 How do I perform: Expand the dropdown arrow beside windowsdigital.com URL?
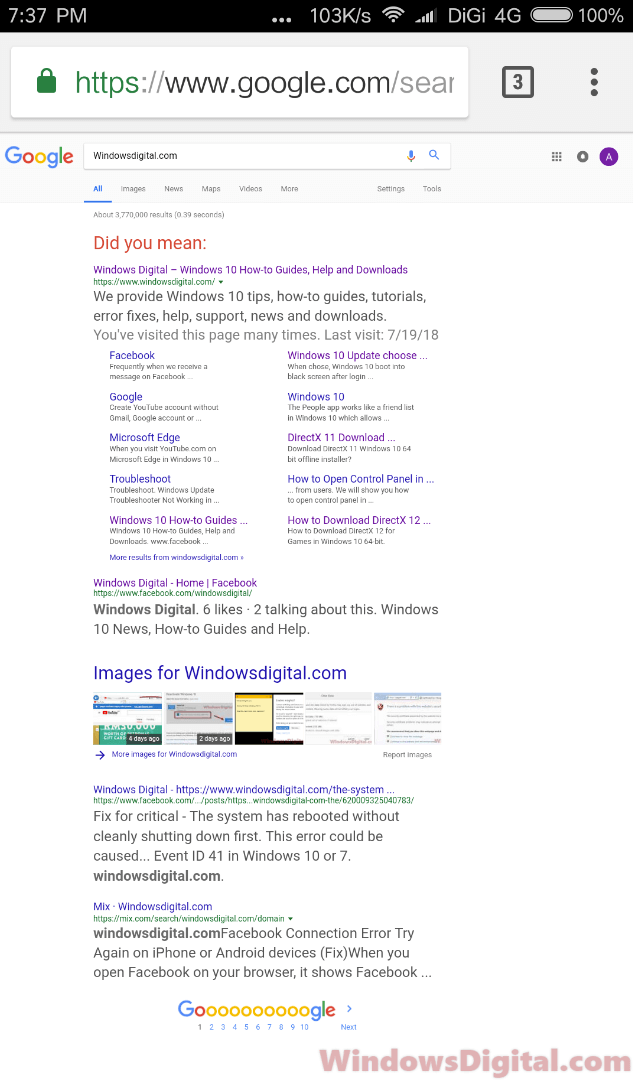point(221,282)
